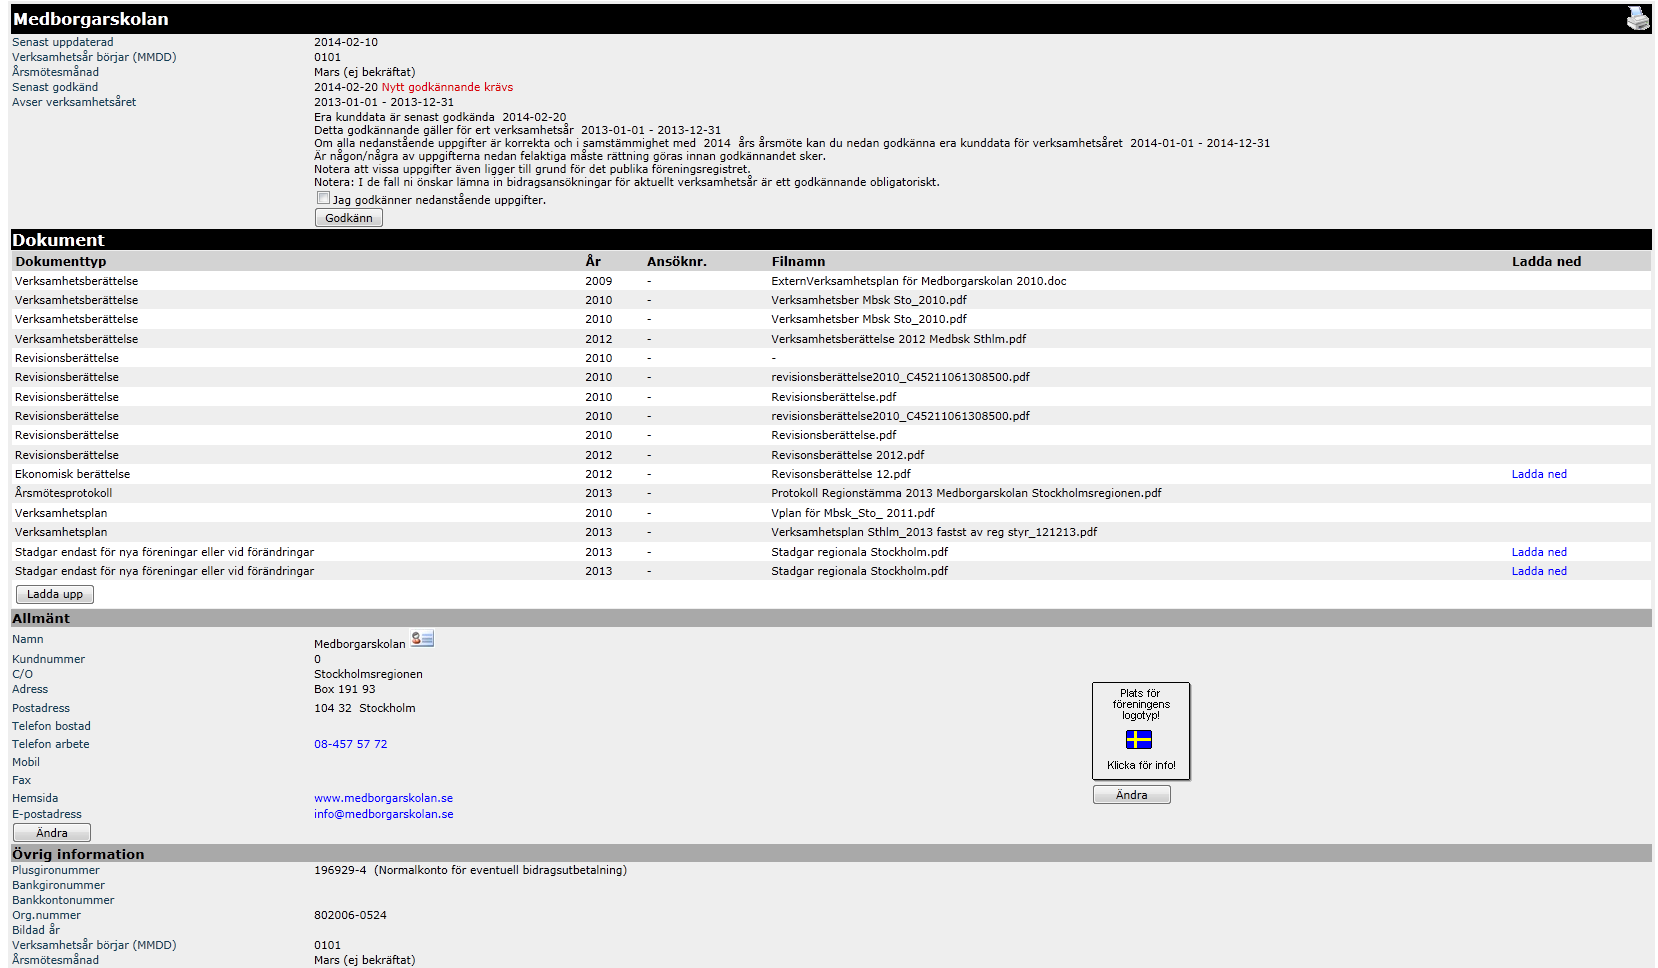Click phone number 08-457 57 72
The height and width of the screenshot is (968, 1658).
coord(350,744)
